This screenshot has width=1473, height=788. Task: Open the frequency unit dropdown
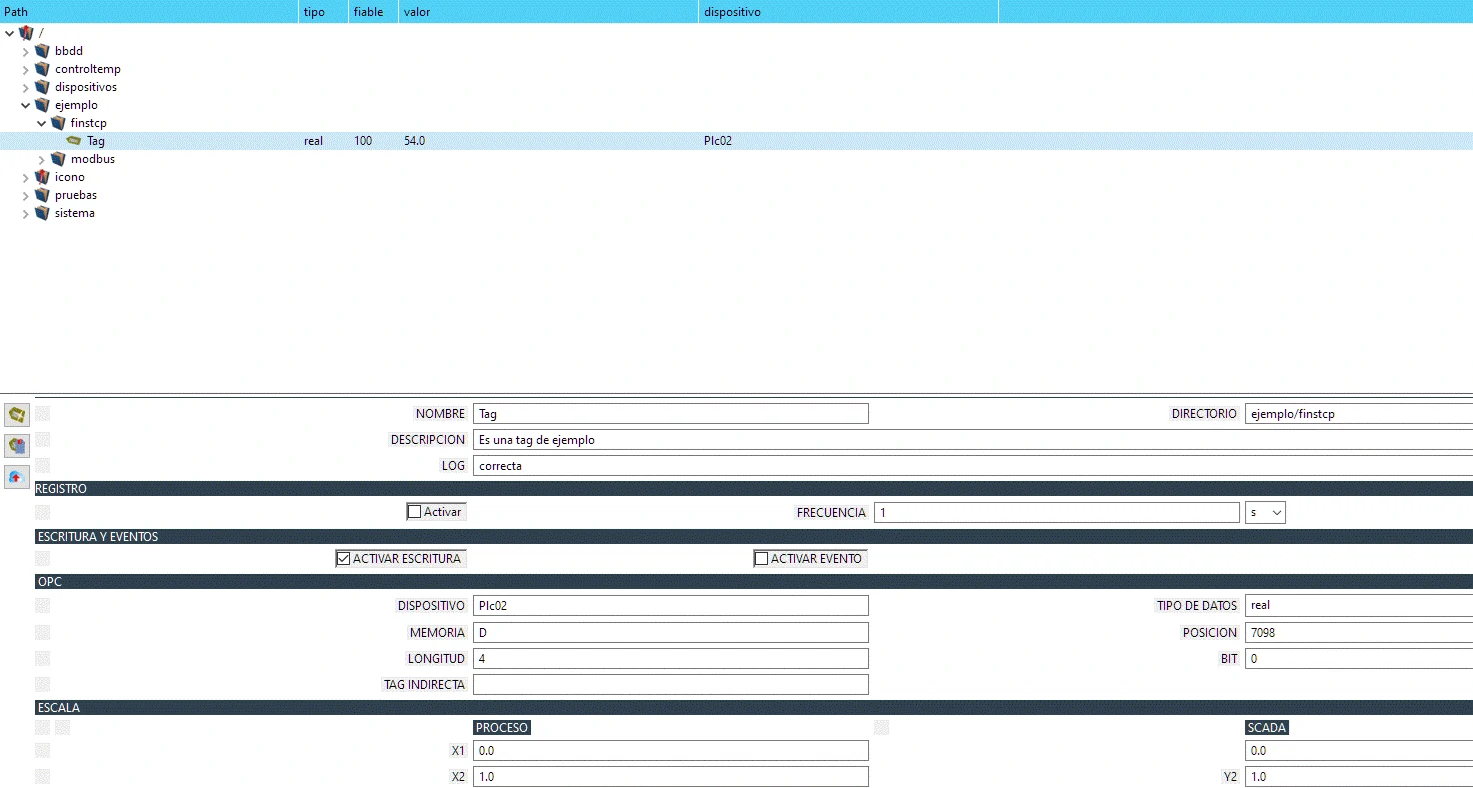point(1265,512)
